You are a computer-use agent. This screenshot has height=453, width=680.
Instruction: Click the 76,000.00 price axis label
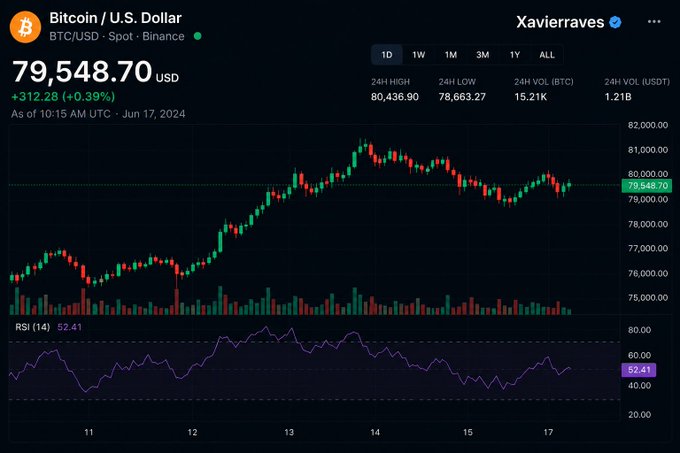(x=648, y=273)
